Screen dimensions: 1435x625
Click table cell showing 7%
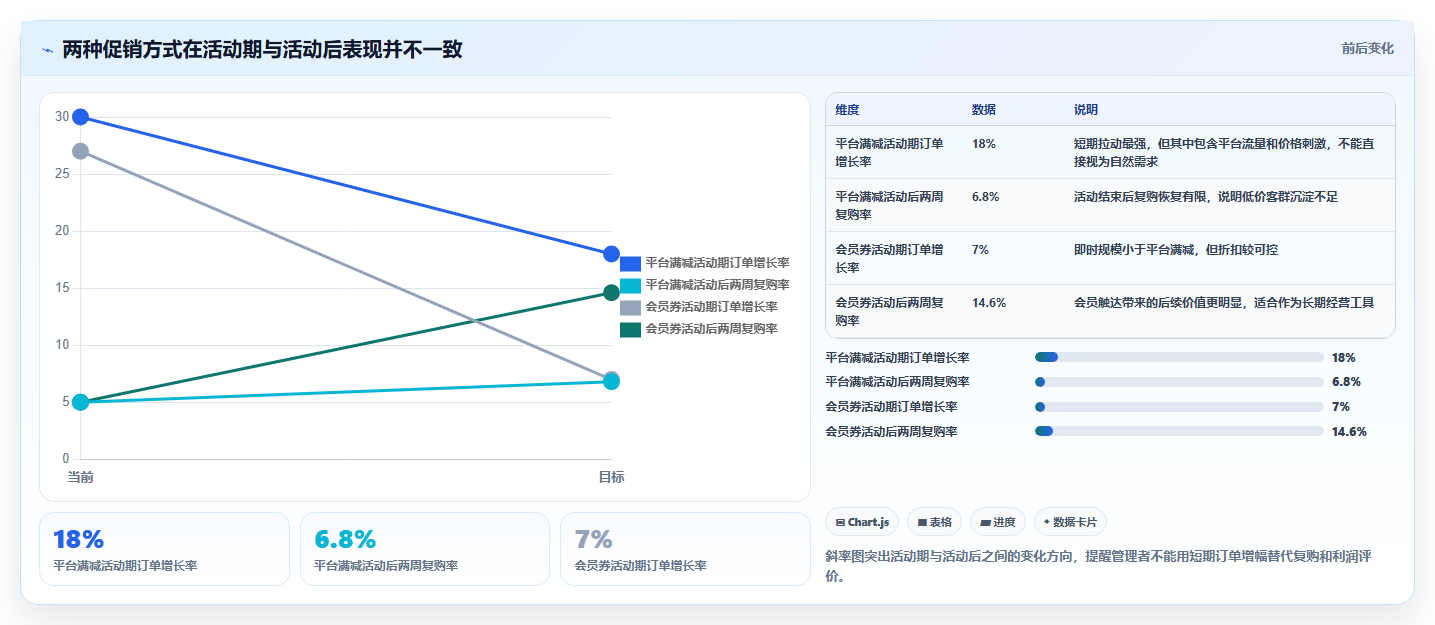click(981, 250)
